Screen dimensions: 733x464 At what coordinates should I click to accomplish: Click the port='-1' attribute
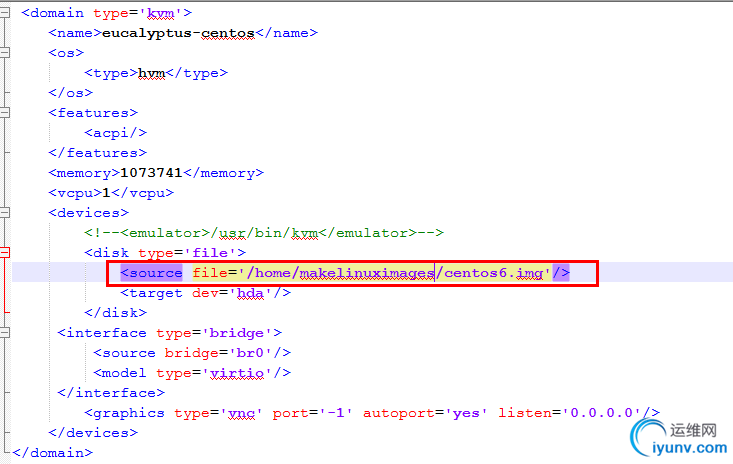click(313, 413)
